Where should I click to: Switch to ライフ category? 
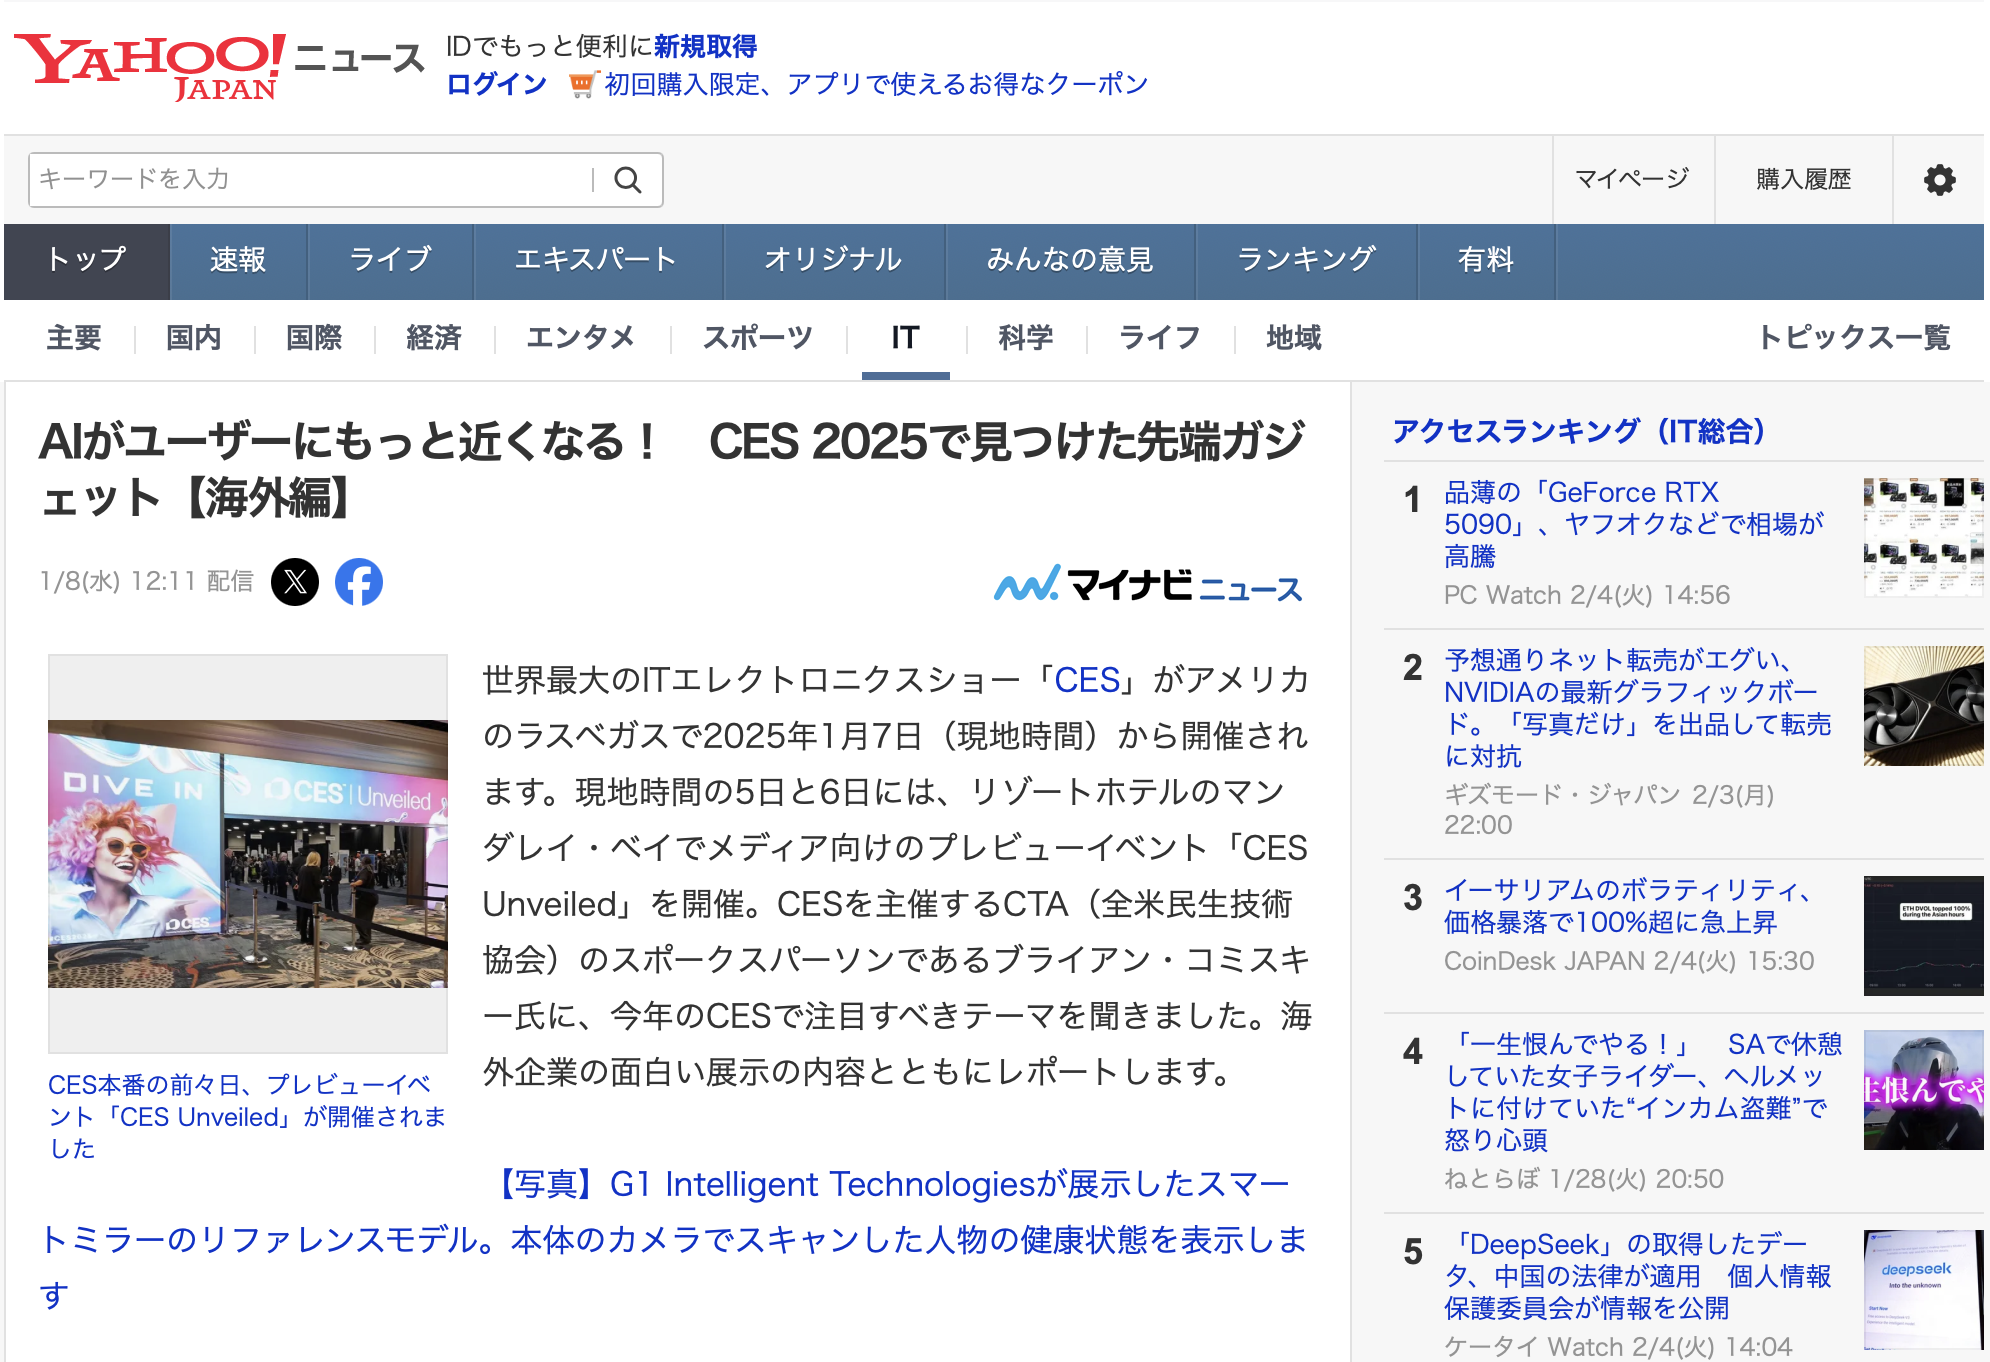1160,338
